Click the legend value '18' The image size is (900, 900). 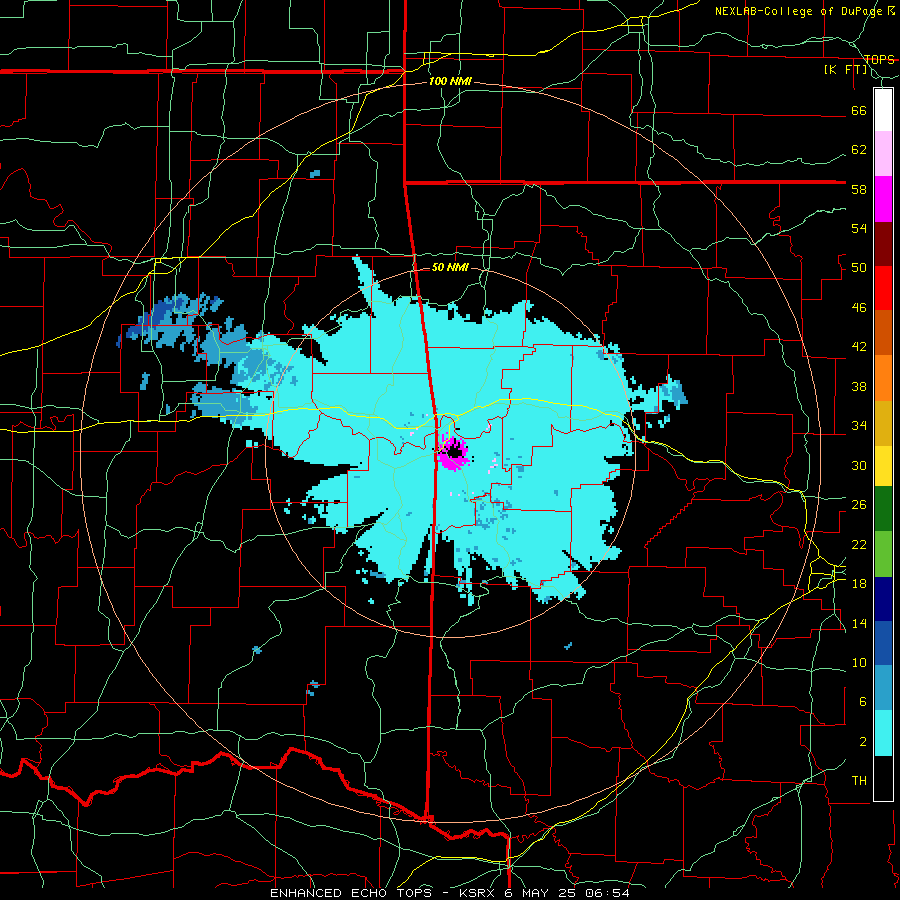click(859, 584)
